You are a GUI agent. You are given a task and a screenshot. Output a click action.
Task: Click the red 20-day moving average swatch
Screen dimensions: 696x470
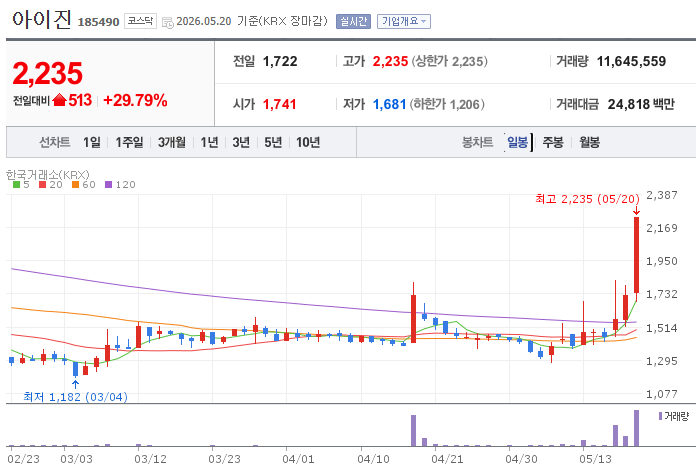point(43,185)
